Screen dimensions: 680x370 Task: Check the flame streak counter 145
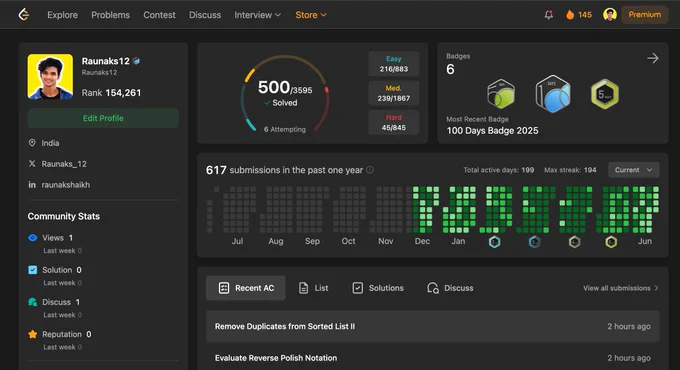[x=579, y=15]
